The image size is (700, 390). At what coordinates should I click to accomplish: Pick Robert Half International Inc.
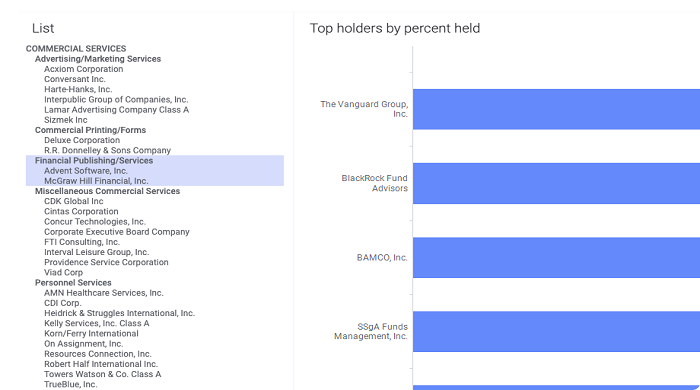[x=101, y=364]
